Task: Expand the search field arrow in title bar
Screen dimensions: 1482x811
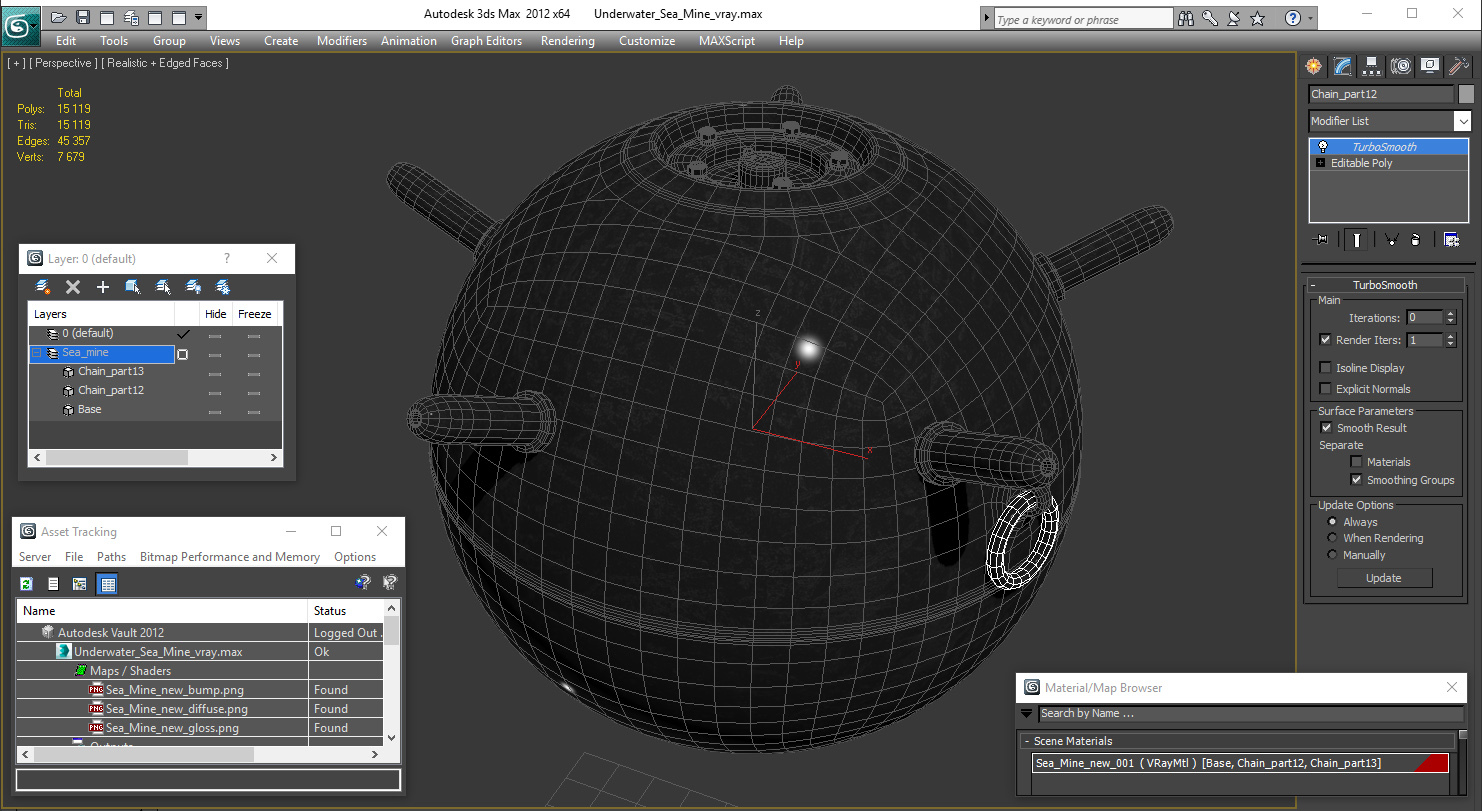Action: 987,18
